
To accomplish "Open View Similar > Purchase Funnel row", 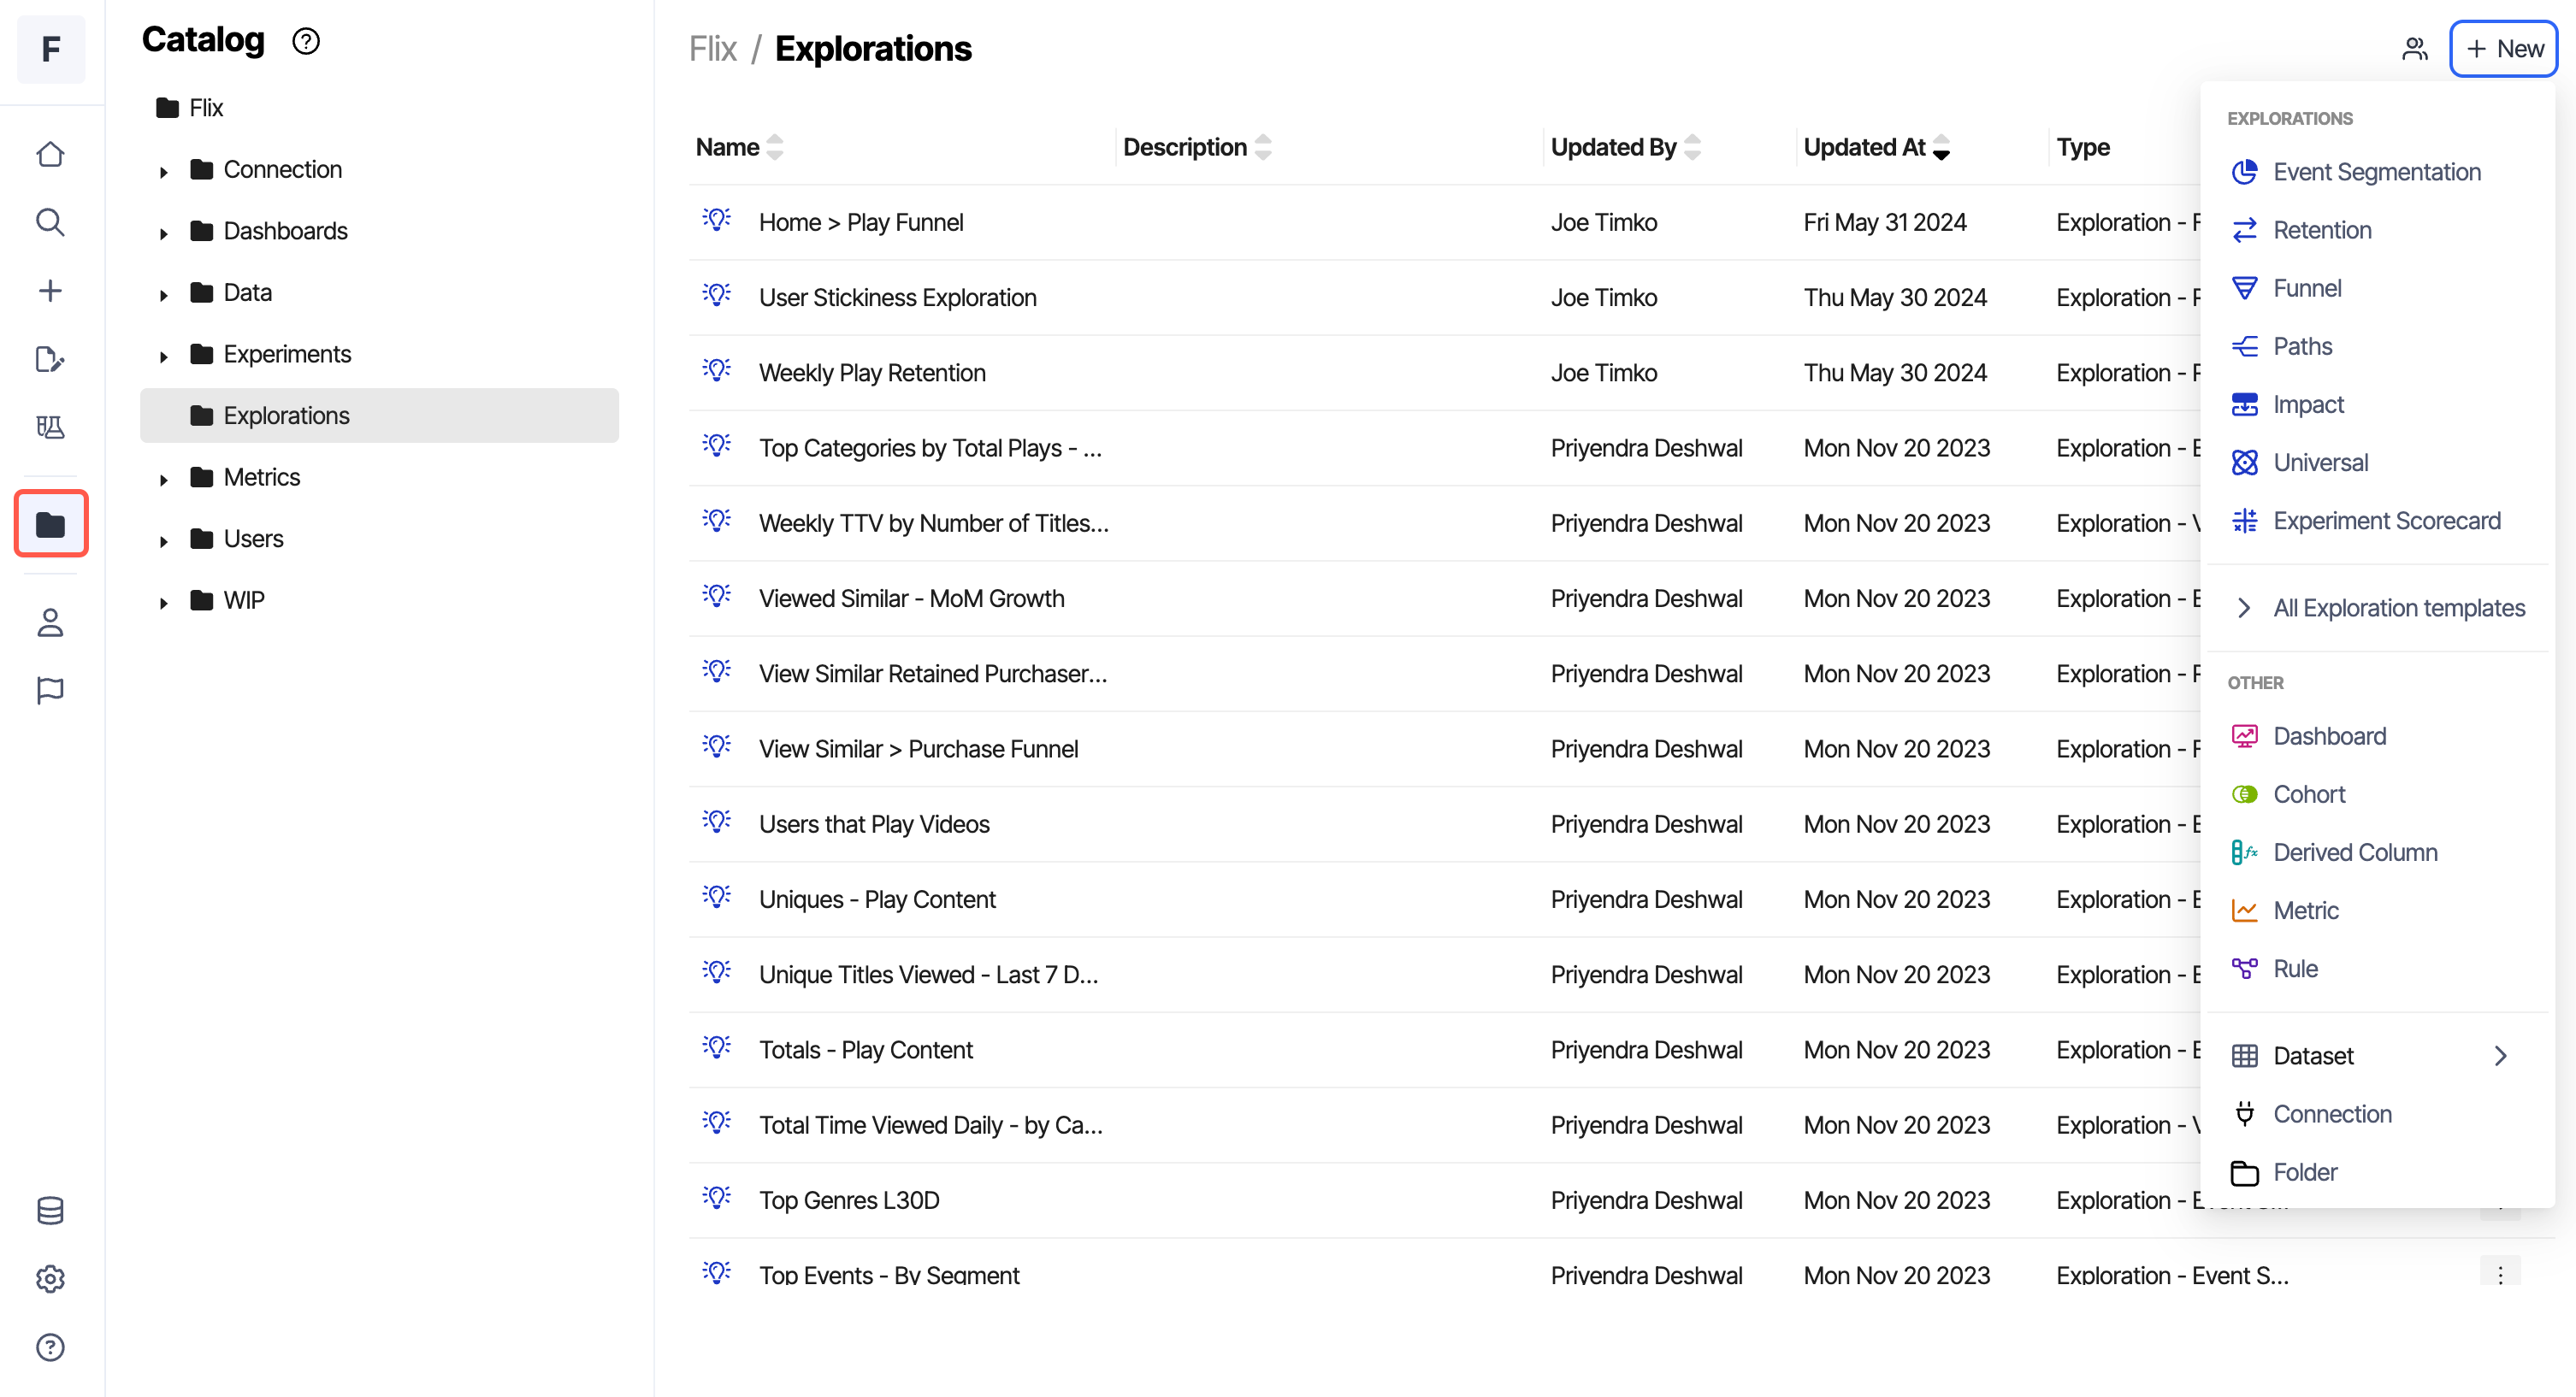I will [x=918, y=749].
